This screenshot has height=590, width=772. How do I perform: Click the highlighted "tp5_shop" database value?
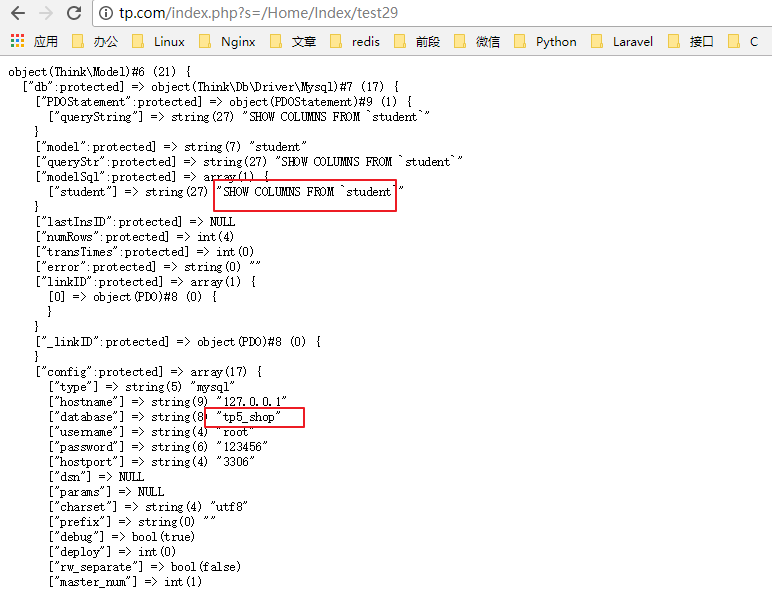[249, 417]
